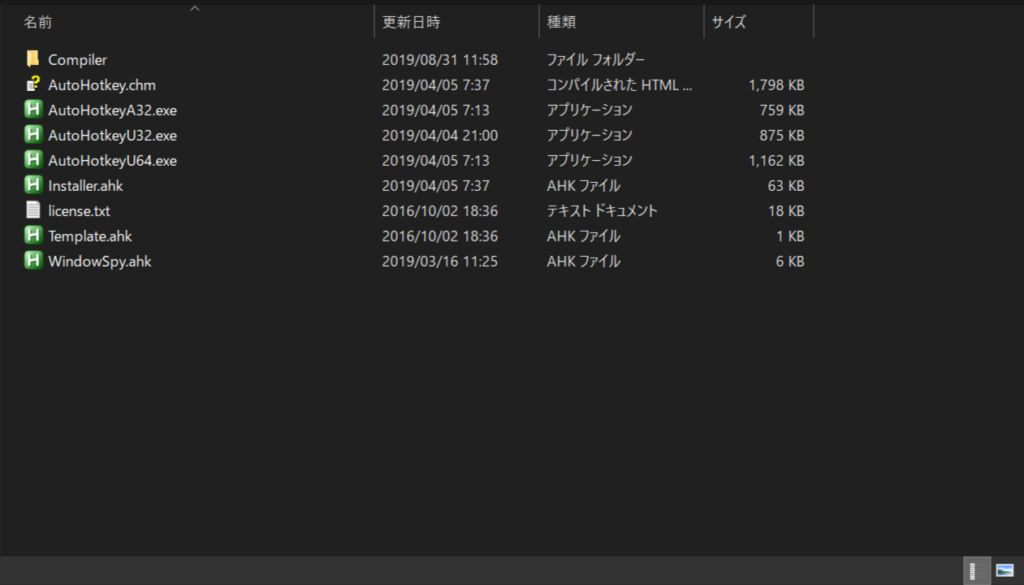The image size is (1024, 585).
Task: Select the AutoHotkeyU64.exe icon
Action: coord(33,160)
